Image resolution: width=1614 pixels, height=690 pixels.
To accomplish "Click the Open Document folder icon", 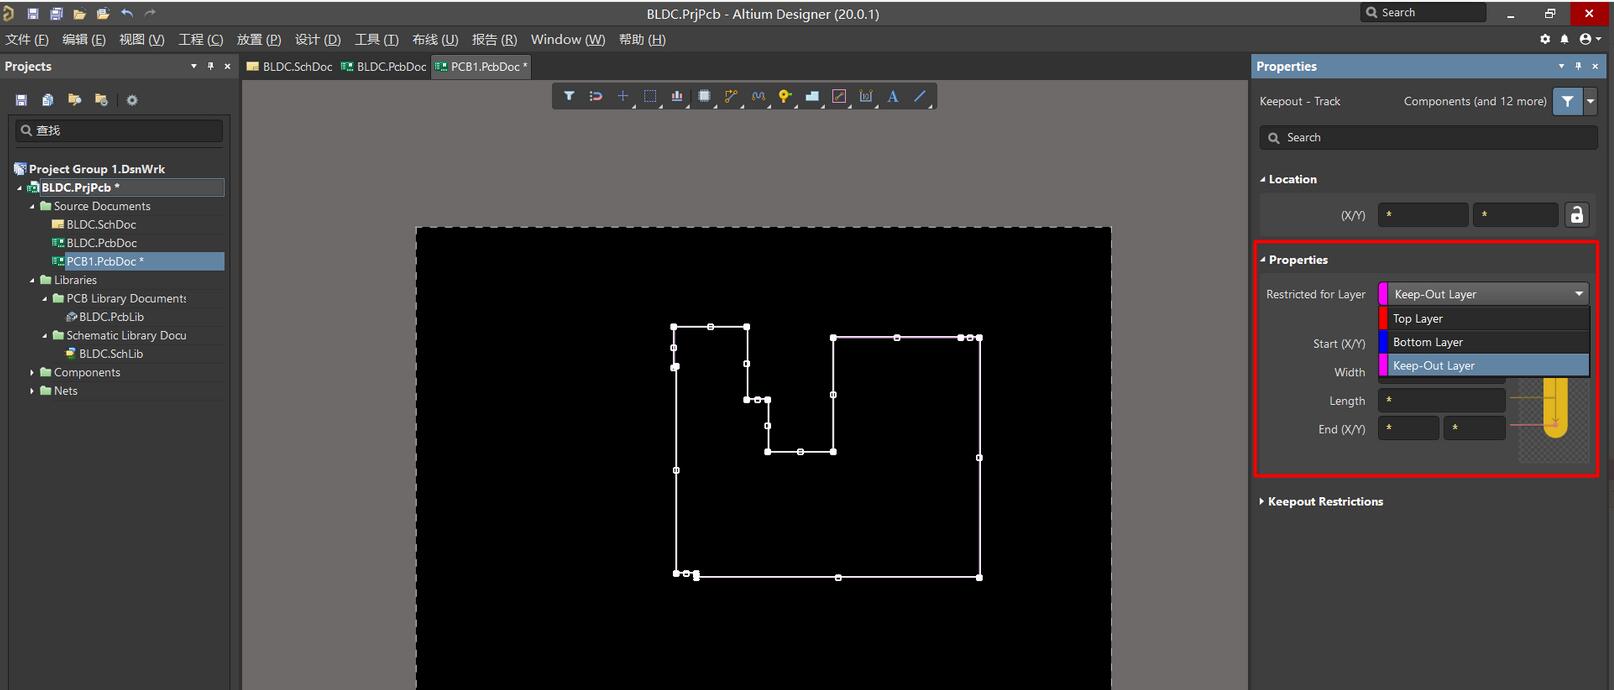I will [x=79, y=14].
